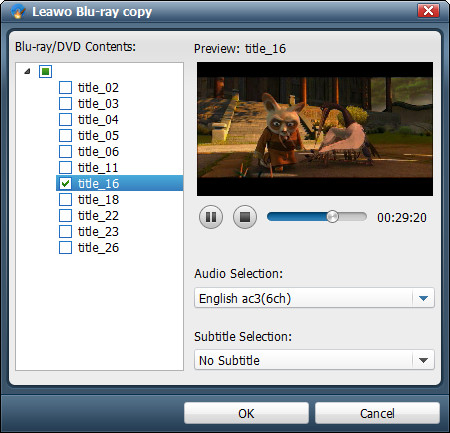The width and height of the screenshot is (450, 433).
Task: Collapse the disc contents tree root
Action: click(27, 71)
